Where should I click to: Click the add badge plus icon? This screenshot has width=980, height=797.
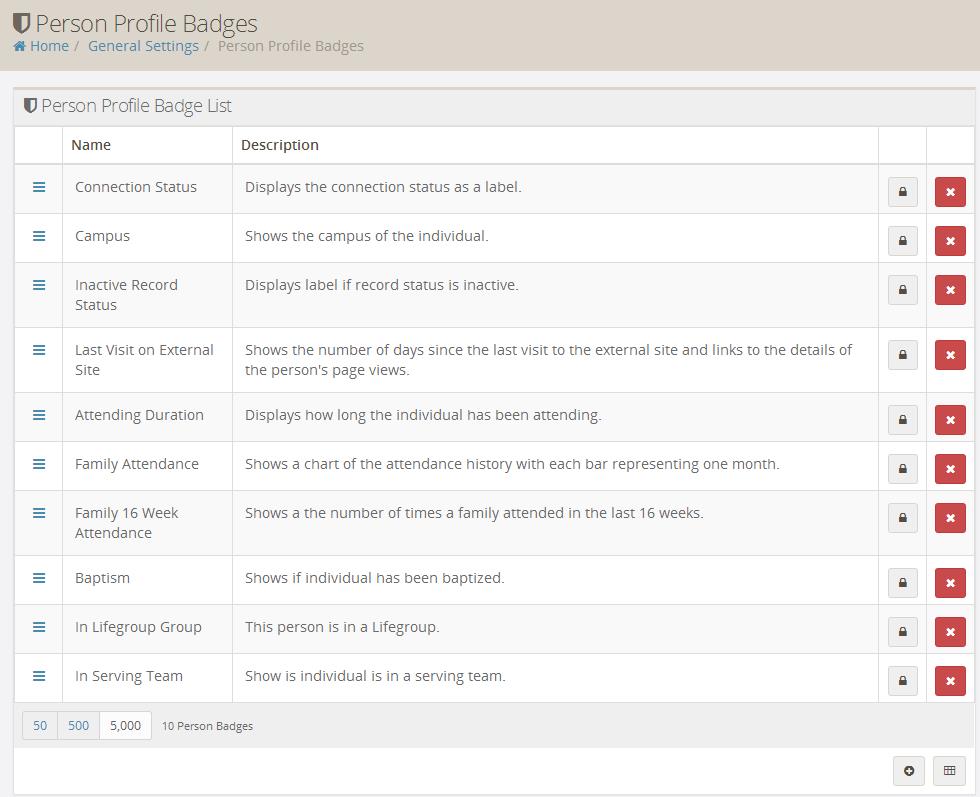909,771
